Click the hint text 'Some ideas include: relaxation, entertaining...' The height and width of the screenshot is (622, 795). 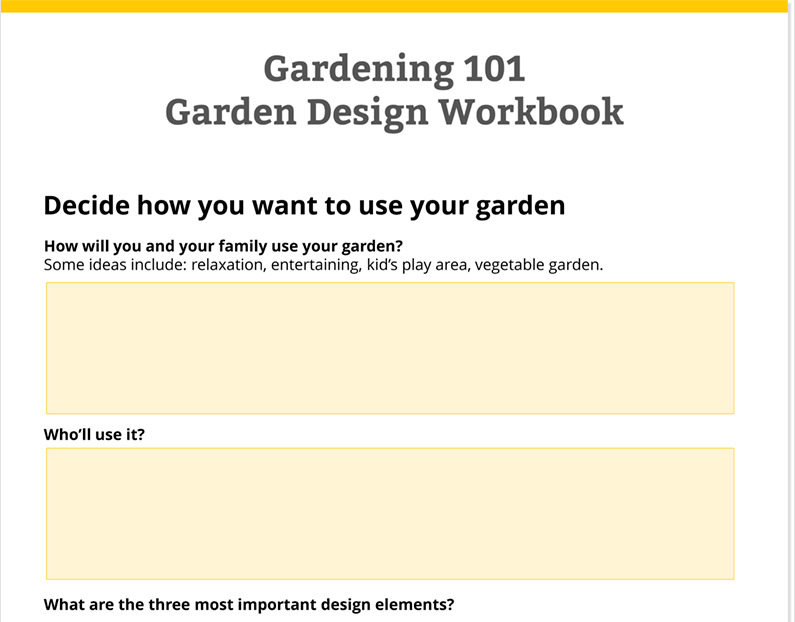323,265
